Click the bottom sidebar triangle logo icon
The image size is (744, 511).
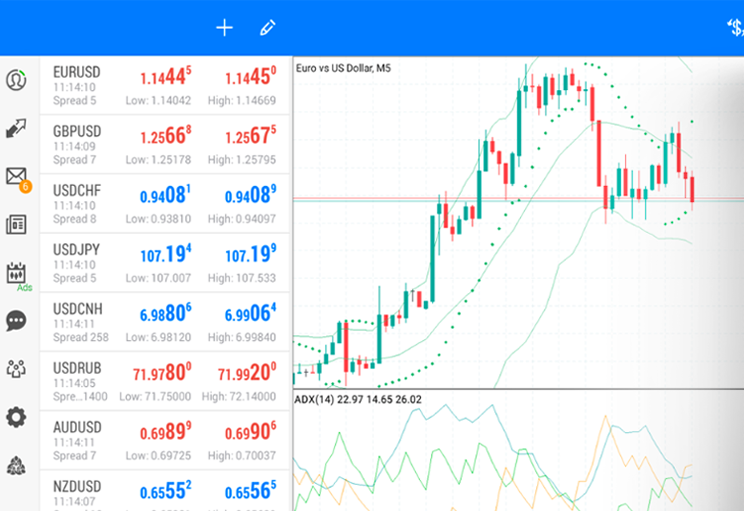16,465
